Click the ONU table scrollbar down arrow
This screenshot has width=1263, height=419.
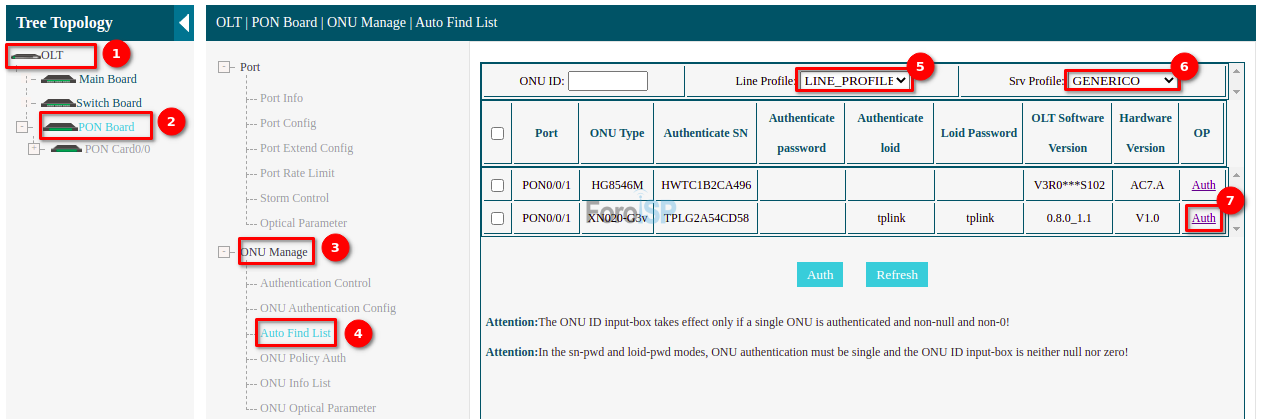pyautogui.click(x=1236, y=228)
